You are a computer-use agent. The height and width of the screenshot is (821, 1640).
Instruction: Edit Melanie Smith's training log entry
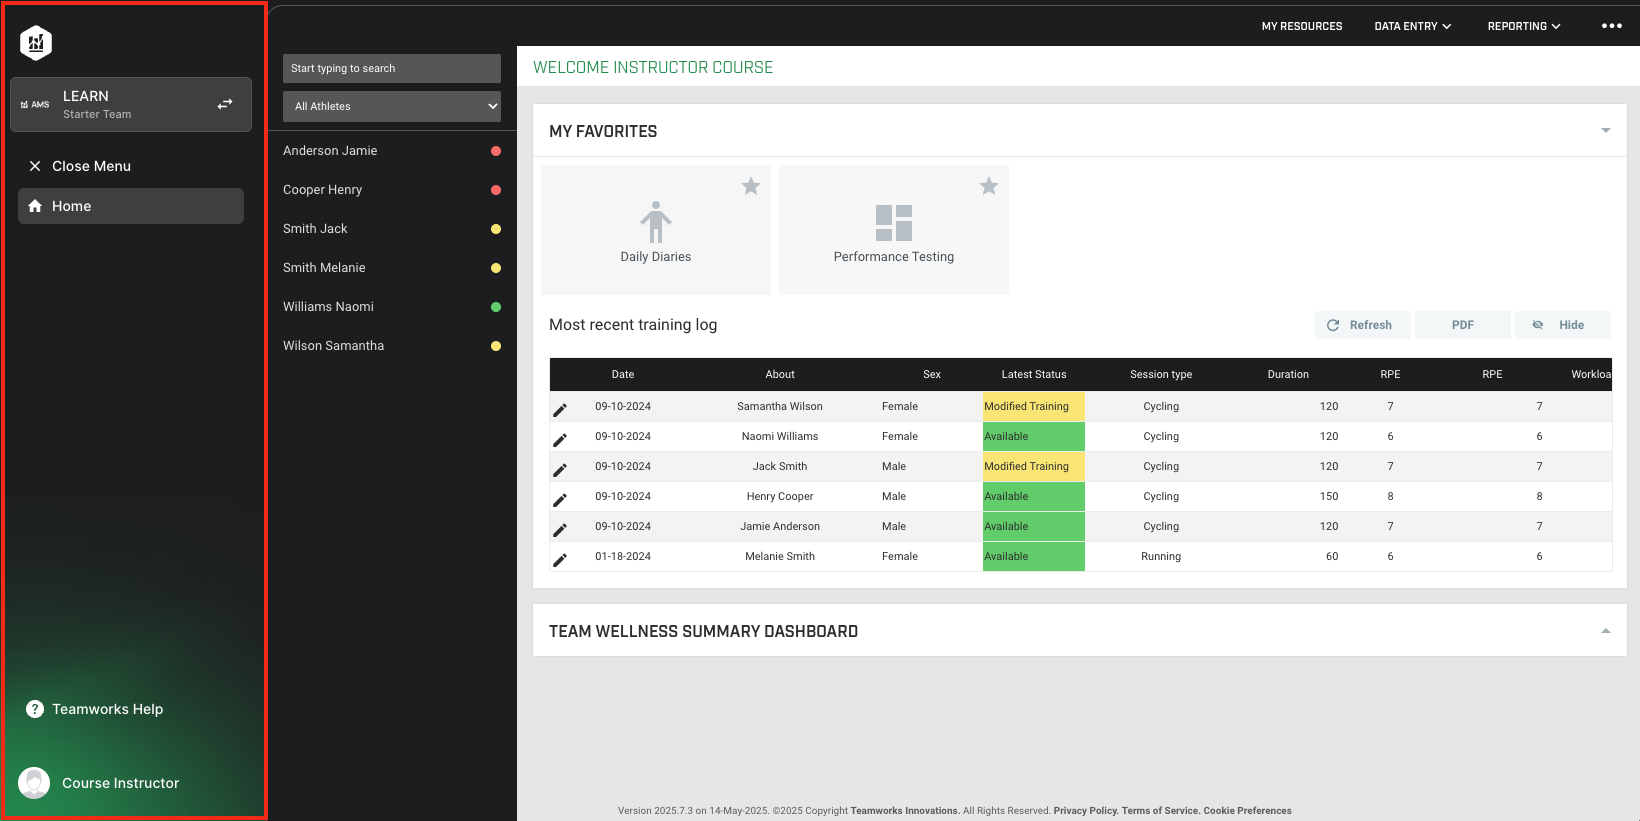[x=560, y=559]
